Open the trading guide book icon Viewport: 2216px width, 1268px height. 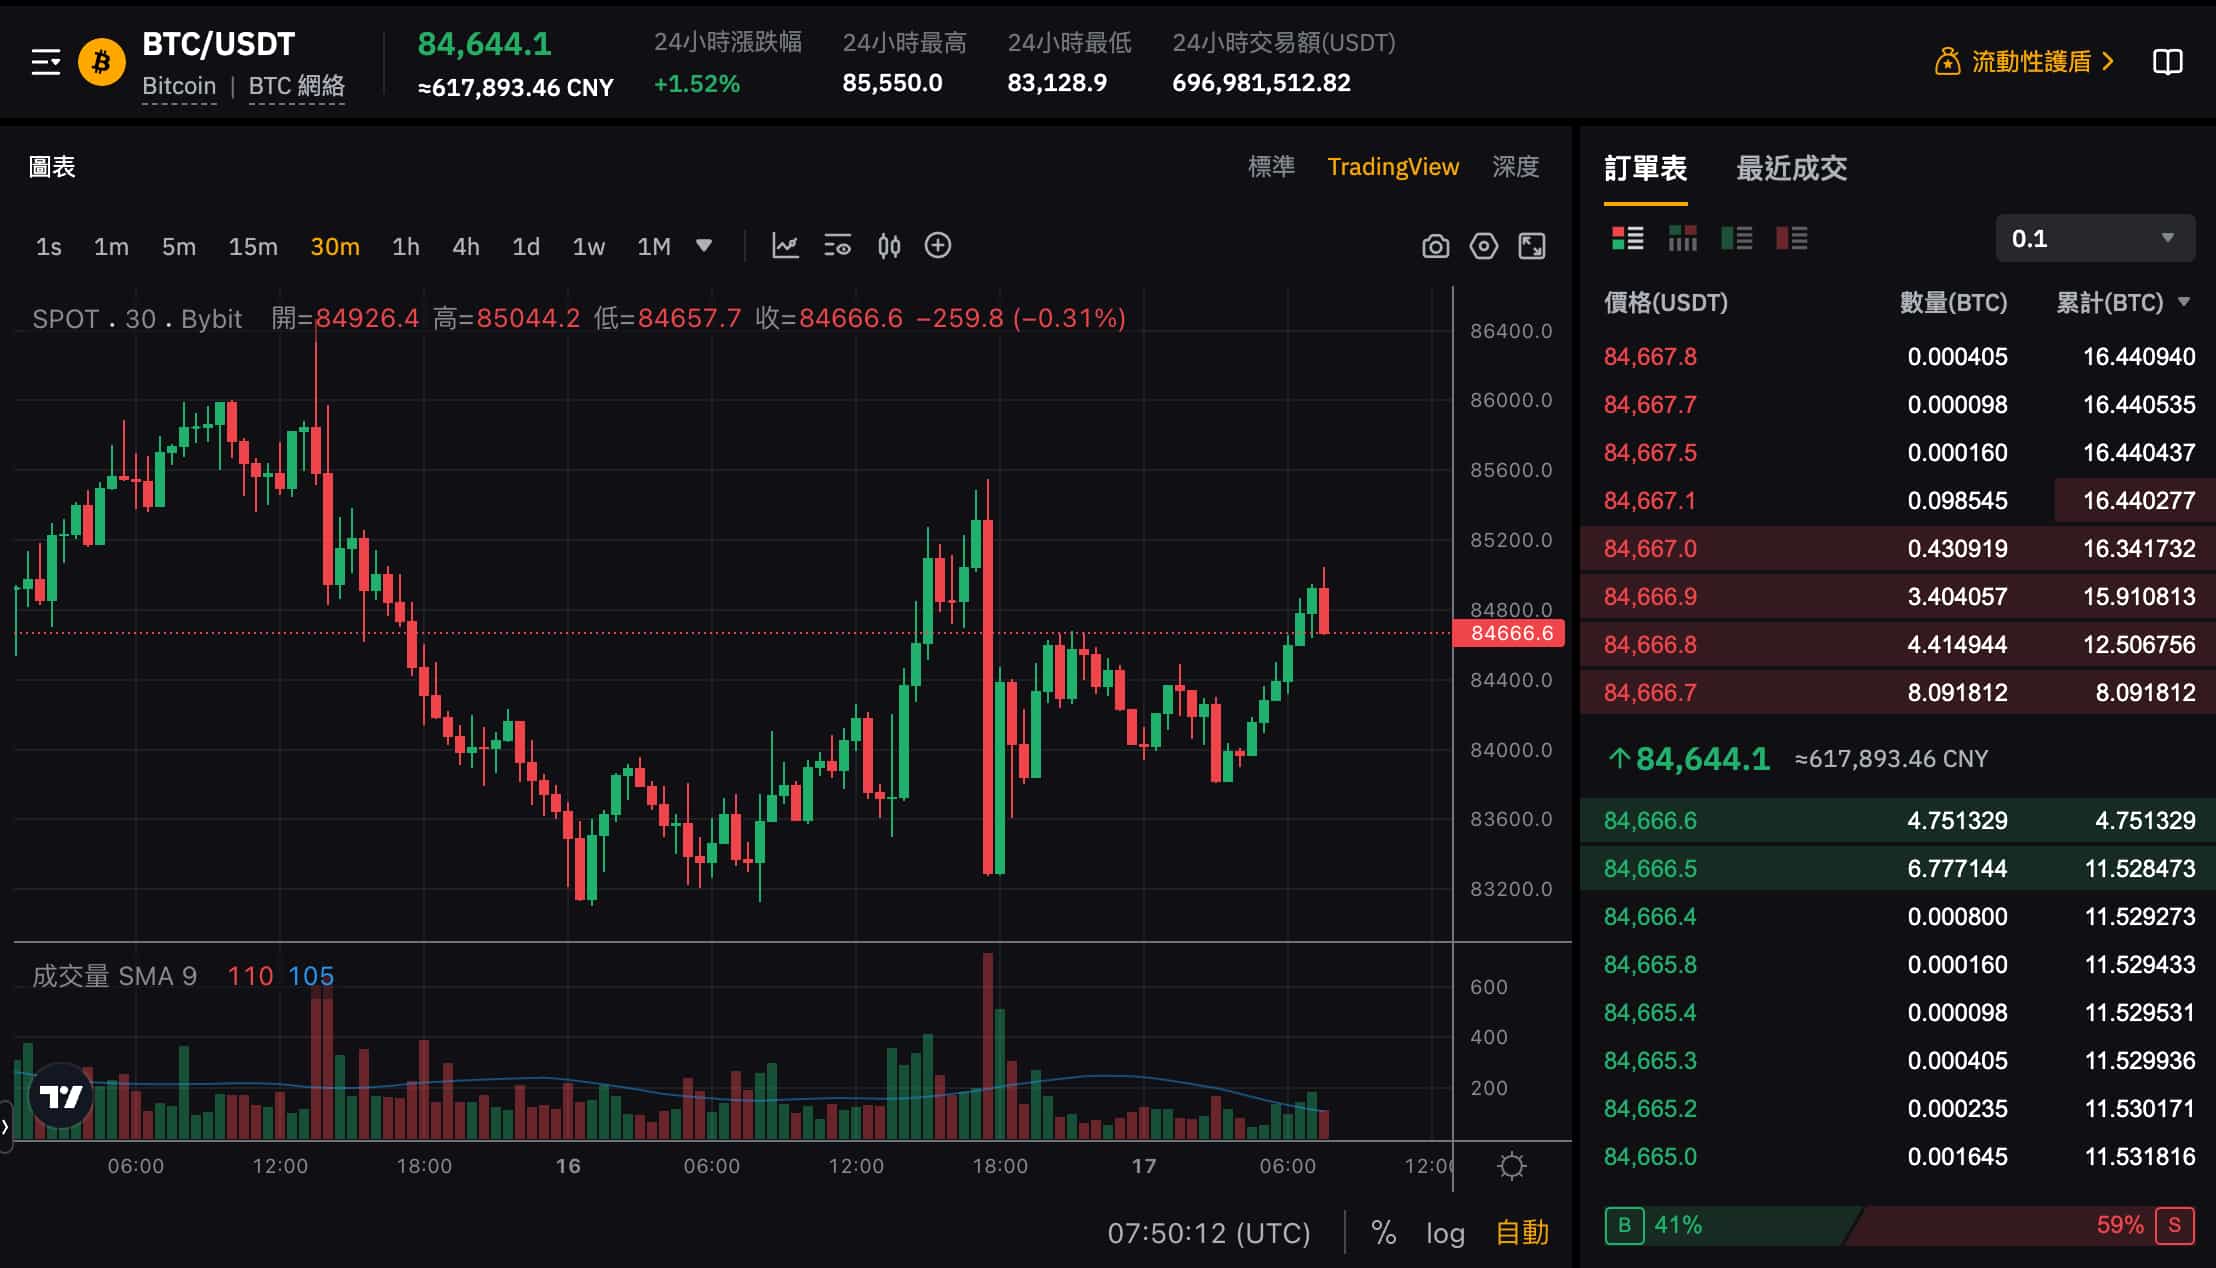pyautogui.click(x=2167, y=62)
